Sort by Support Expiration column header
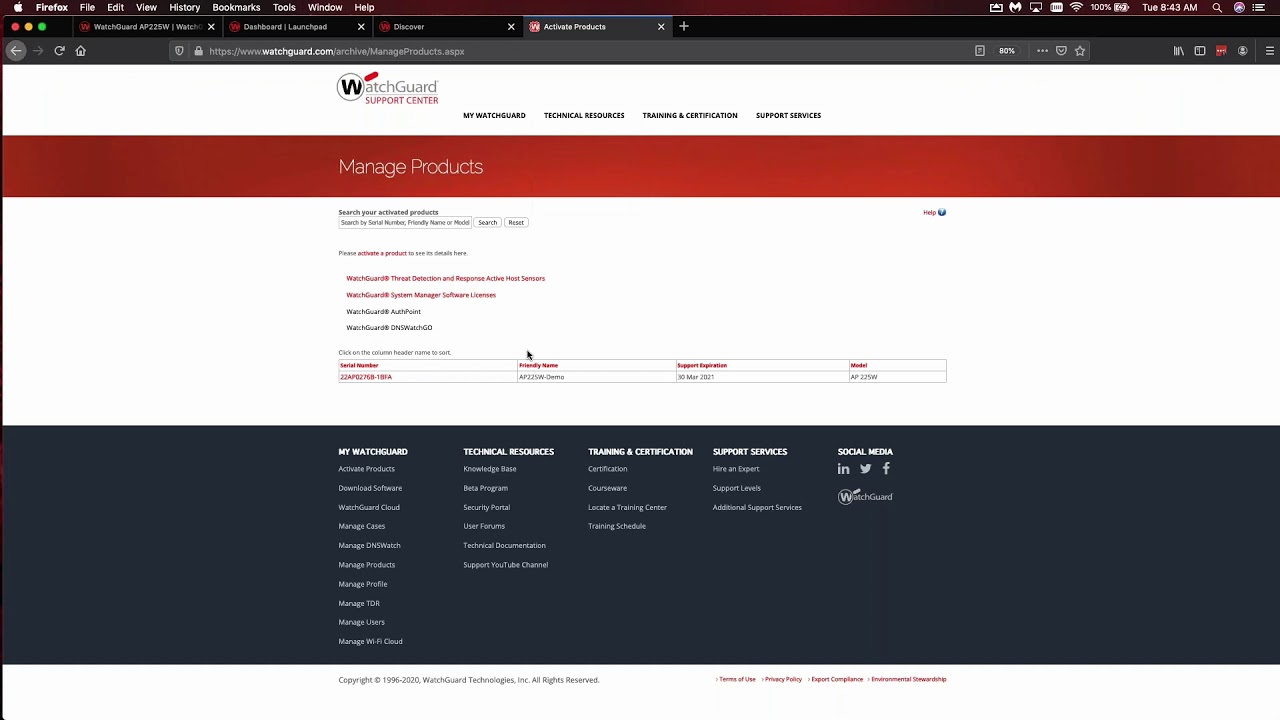The image size is (1280, 720). tap(702, 366)
